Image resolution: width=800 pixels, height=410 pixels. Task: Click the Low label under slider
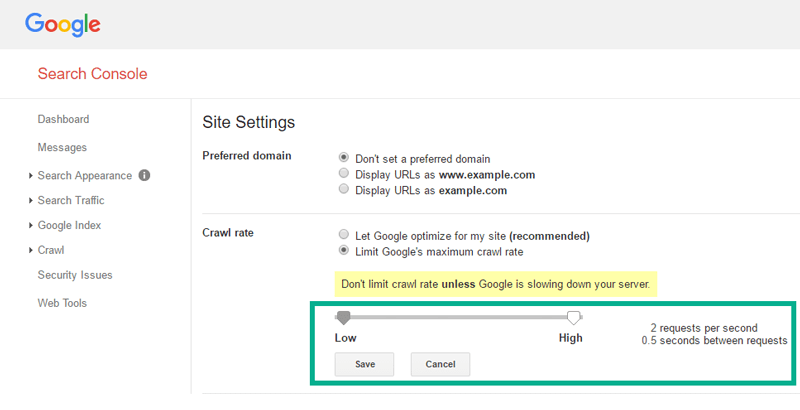pos(345,338)
